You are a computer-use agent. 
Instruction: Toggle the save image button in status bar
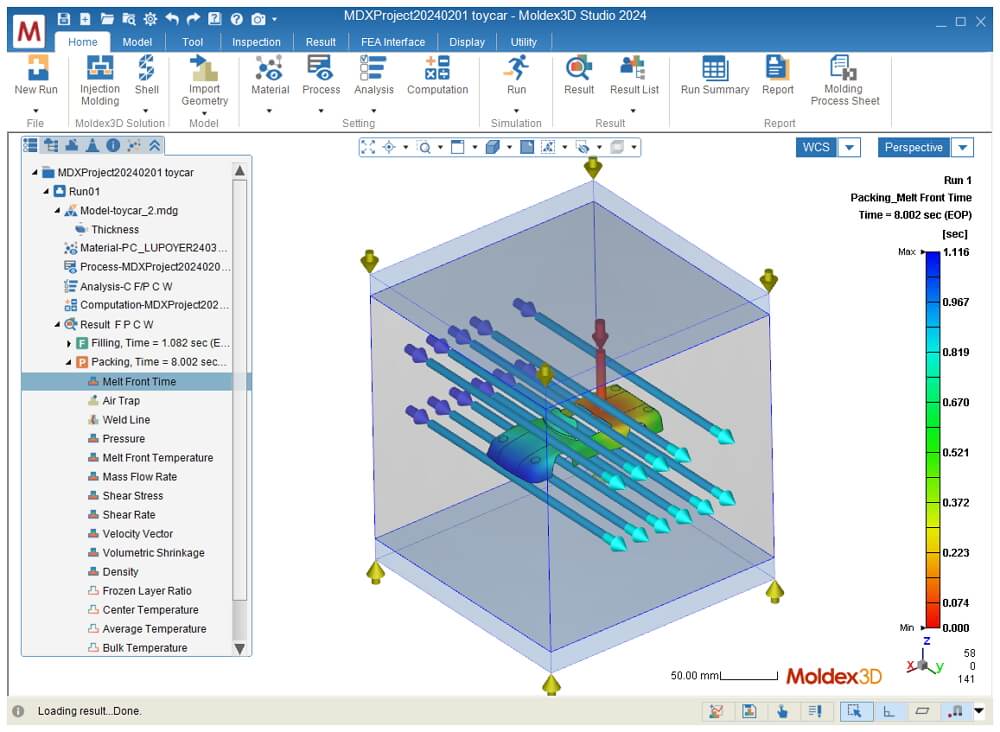tap(749, 711)
